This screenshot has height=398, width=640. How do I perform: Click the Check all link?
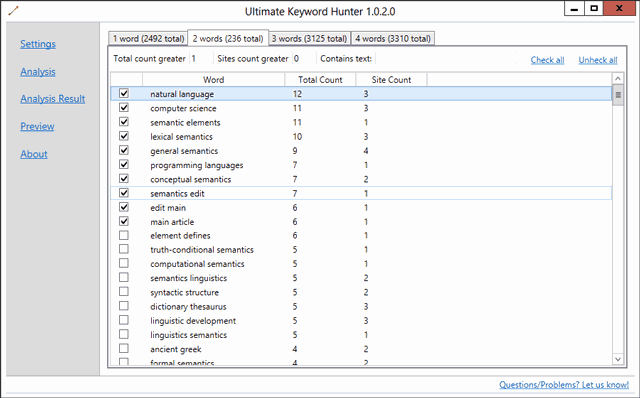(547, 60)
